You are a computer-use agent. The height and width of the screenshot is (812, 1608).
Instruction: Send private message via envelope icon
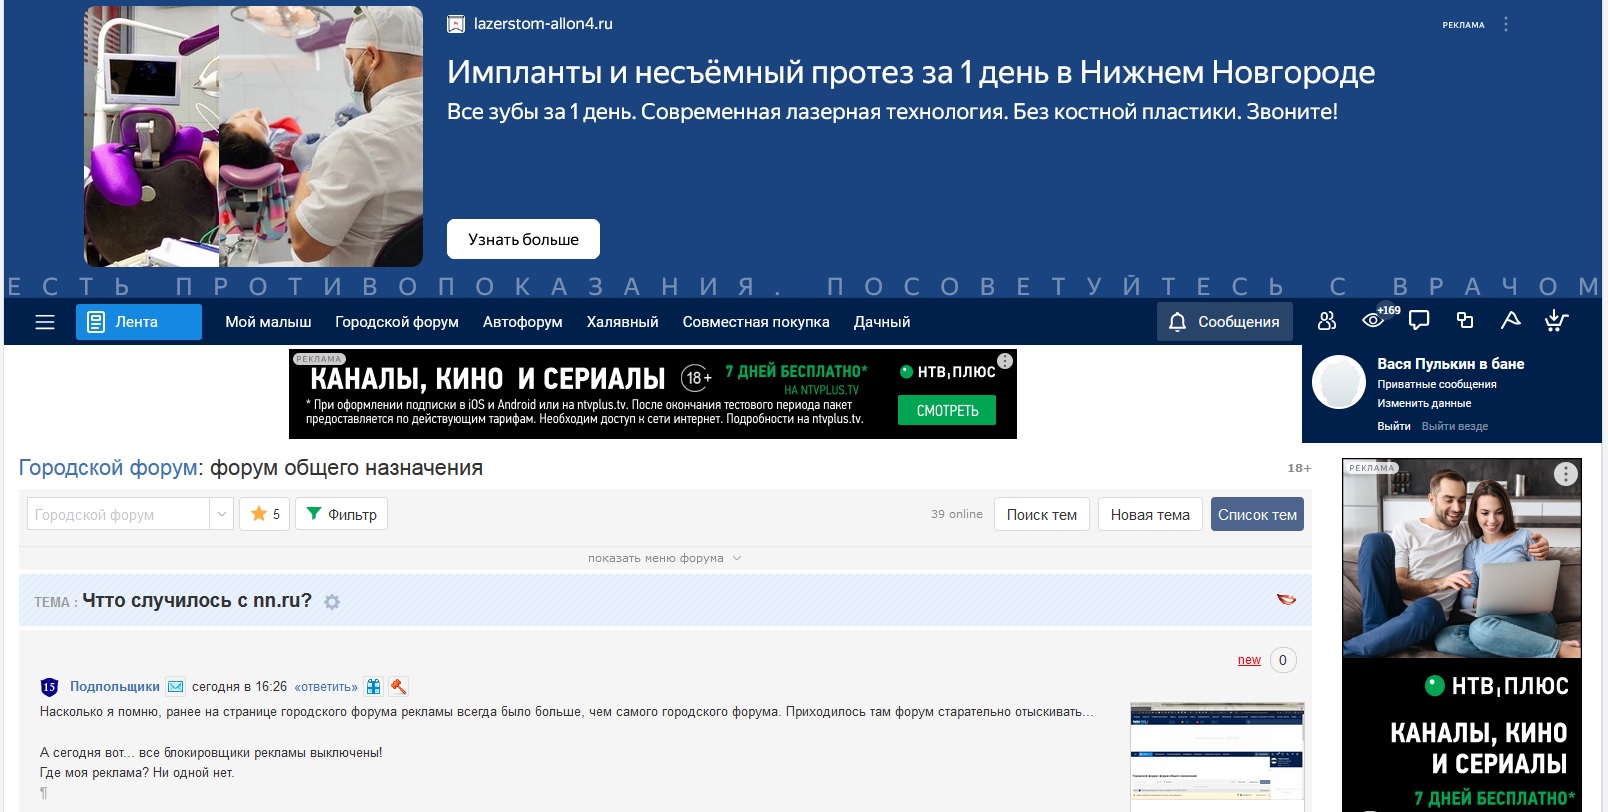(176, 687)
